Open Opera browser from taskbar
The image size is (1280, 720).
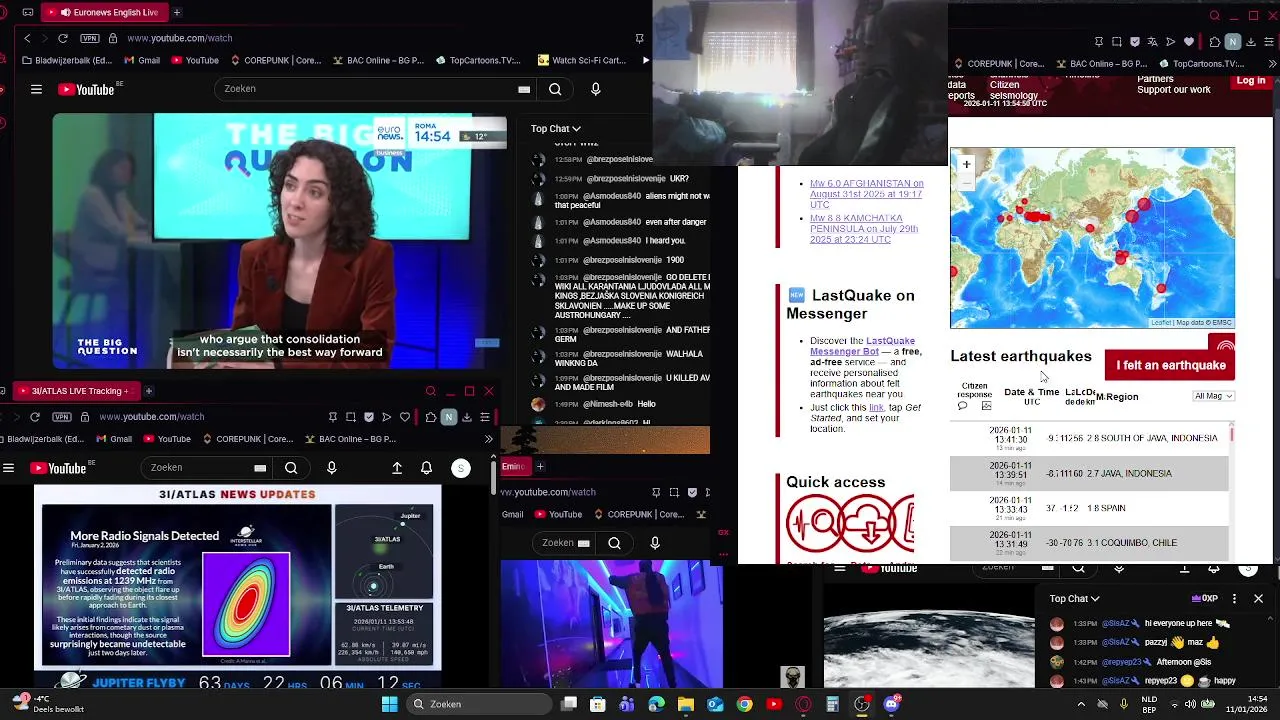(x=803, y=704)
